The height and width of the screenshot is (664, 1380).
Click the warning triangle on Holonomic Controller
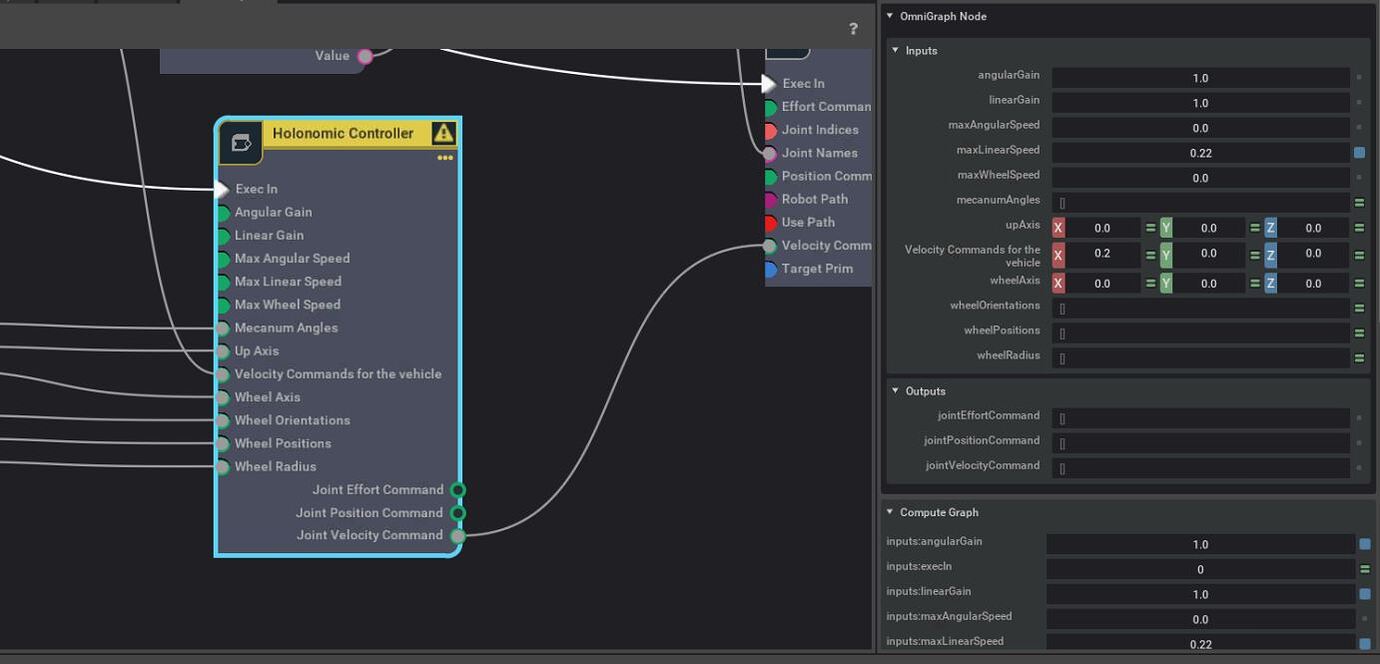(444, 133)
